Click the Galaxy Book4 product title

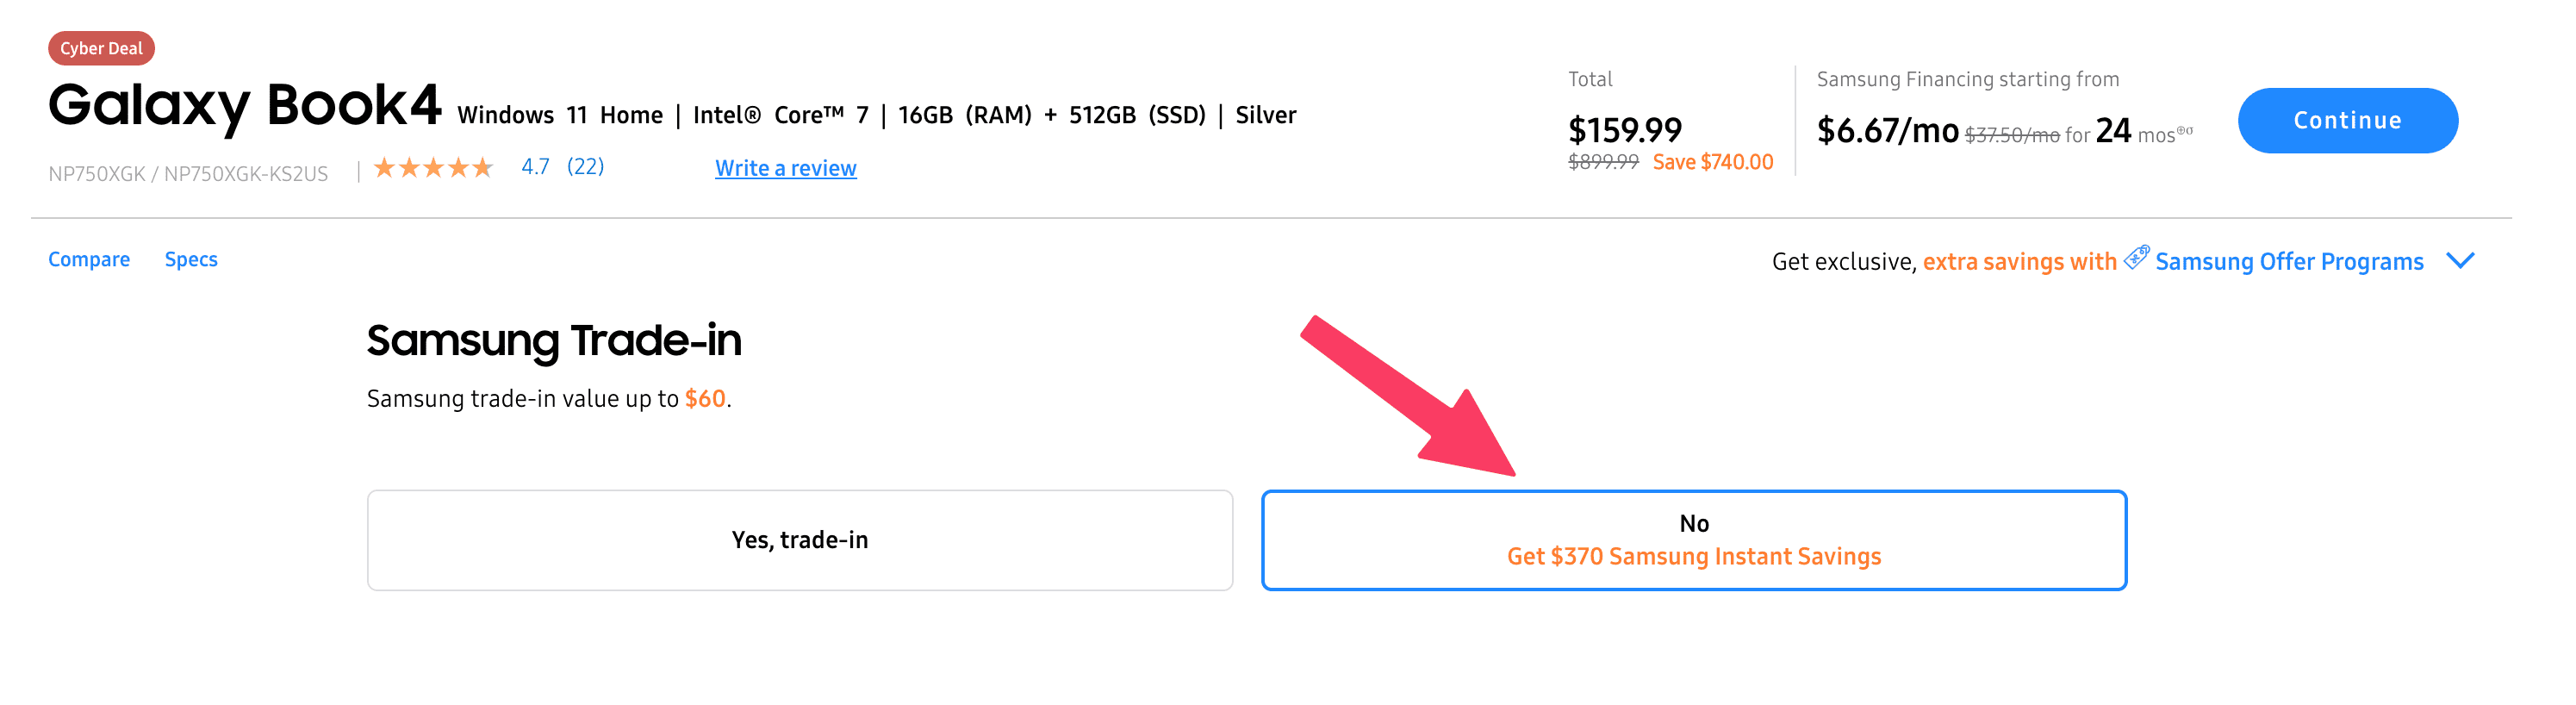245,106
